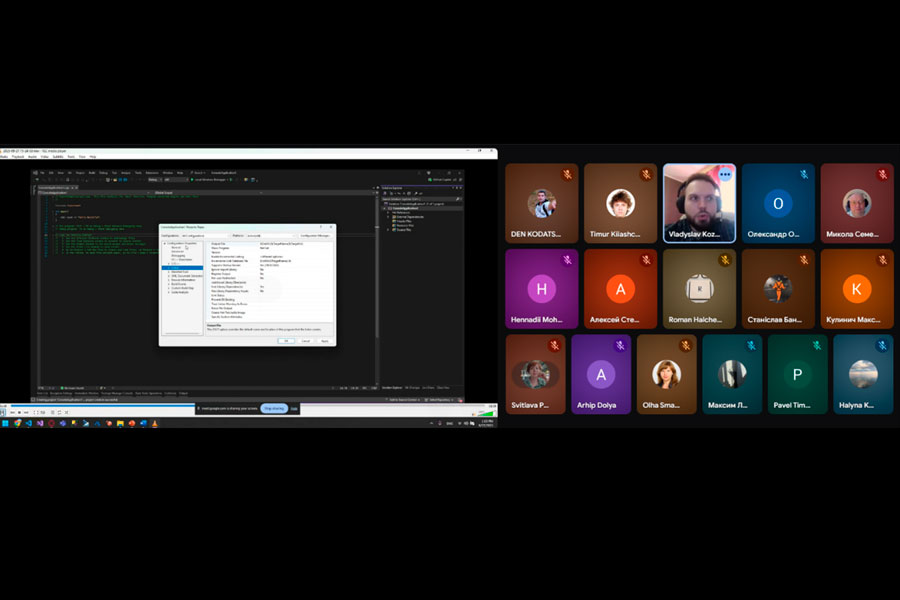Screen dimensions: 900x600
Task: Click muted mic icon on Микола Семе... tile
Action: click(x=883, y=174)
